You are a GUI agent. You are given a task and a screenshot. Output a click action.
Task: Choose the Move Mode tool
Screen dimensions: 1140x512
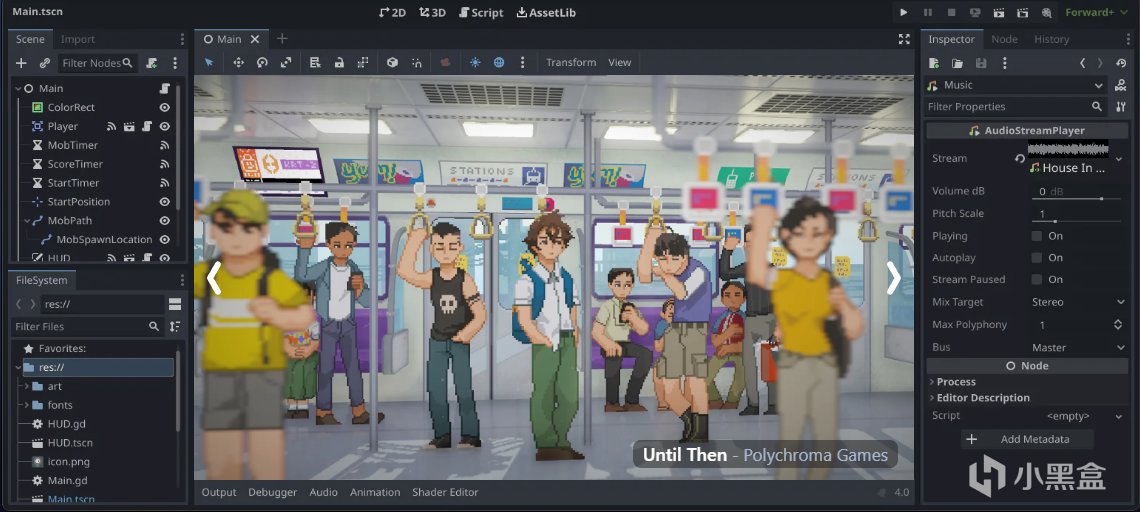tap(238, 63)
